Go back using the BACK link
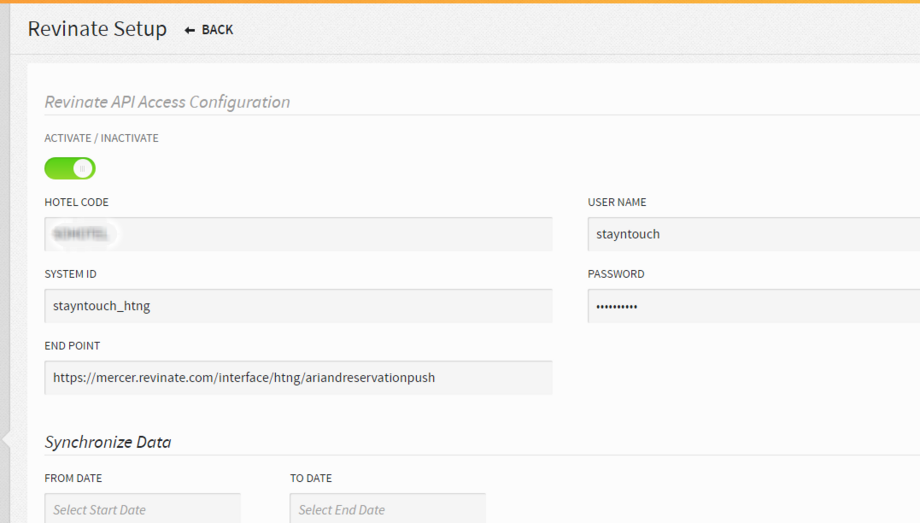Viewport: 920px width, 523px height. pos(209,29)
